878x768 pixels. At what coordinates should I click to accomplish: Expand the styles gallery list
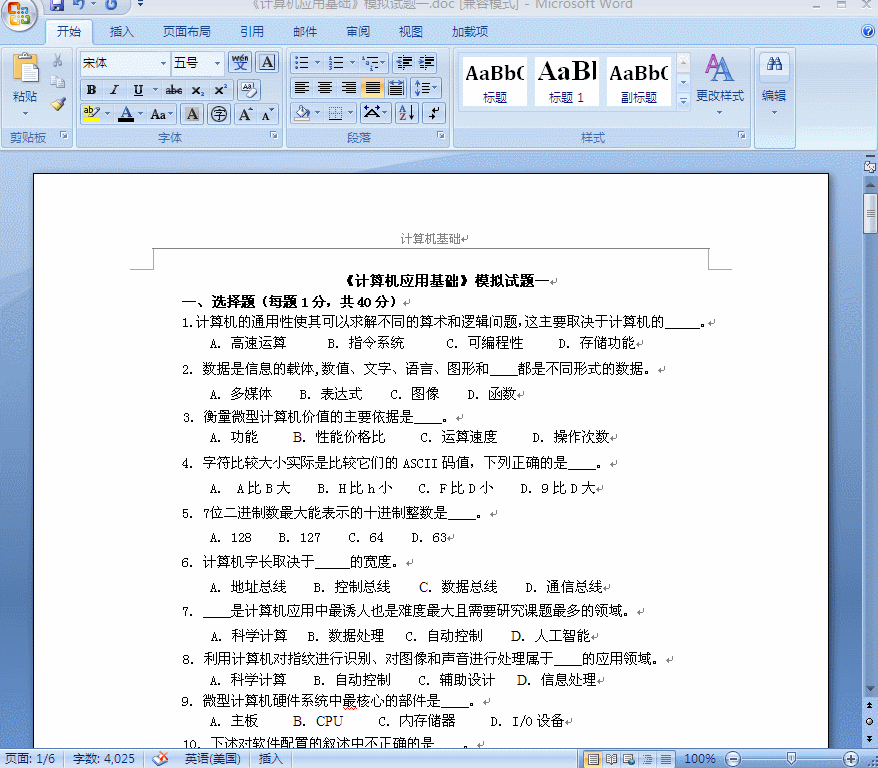(683, 102)
